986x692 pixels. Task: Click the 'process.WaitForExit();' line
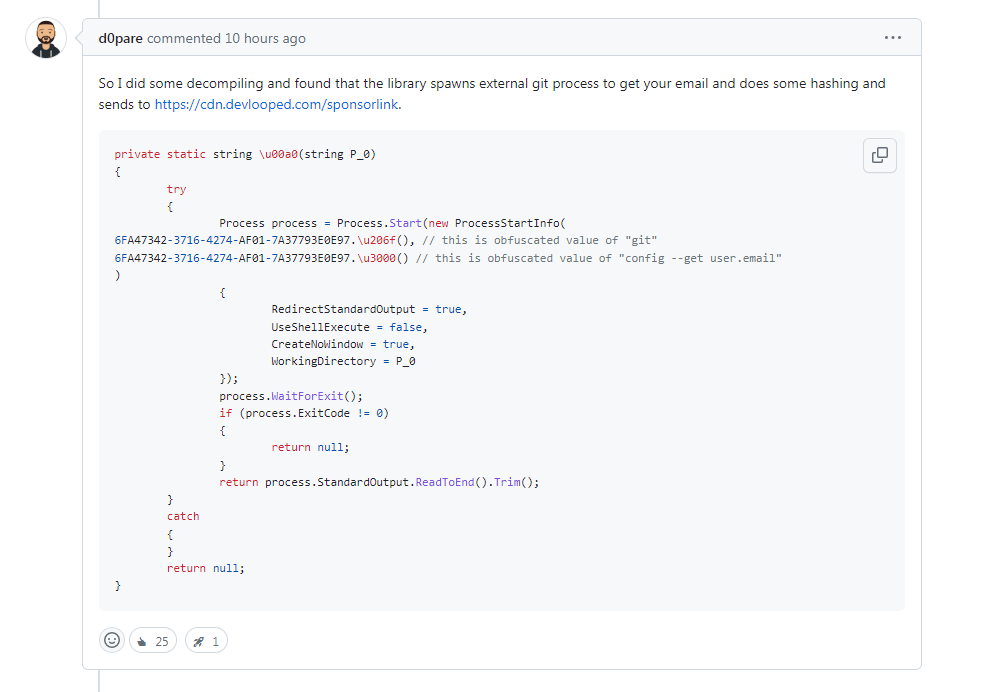[x=291, y=396]
